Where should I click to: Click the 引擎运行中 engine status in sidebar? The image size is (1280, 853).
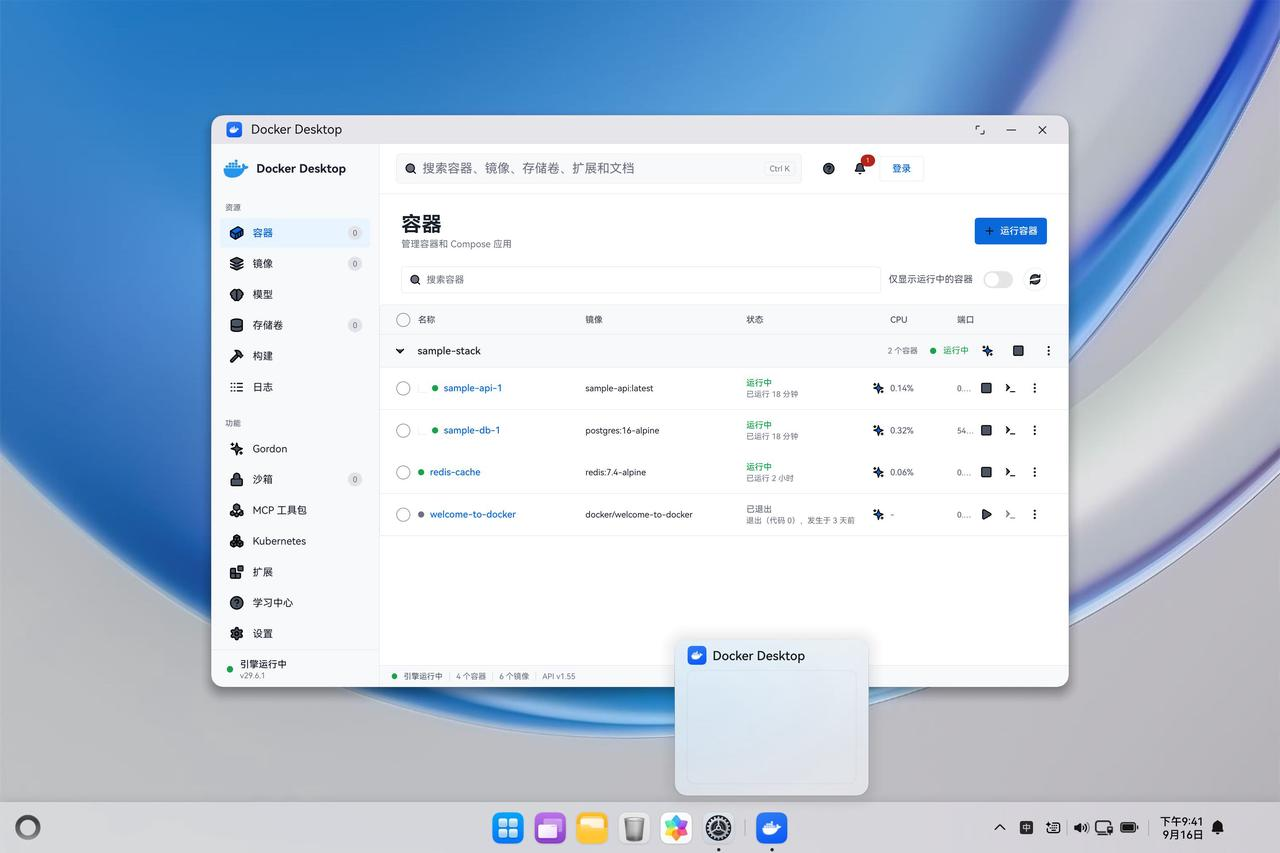(263, 664)
